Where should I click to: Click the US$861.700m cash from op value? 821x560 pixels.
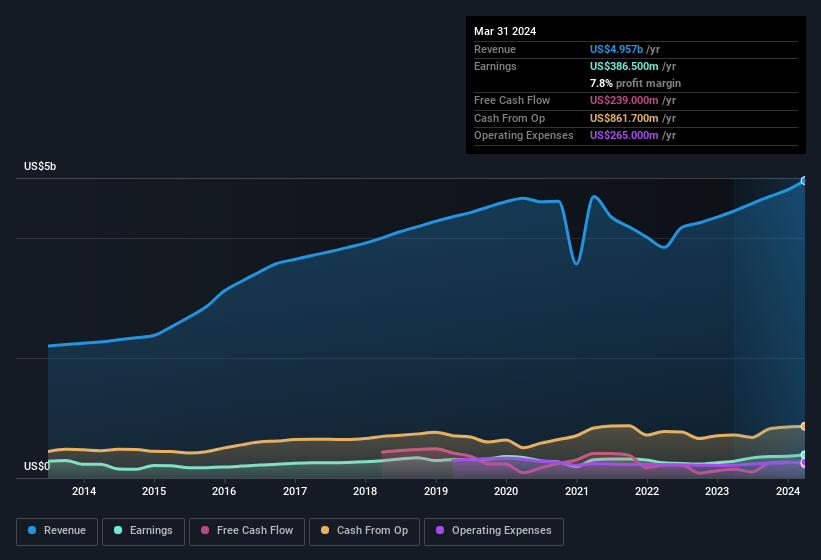coord(624,118)
